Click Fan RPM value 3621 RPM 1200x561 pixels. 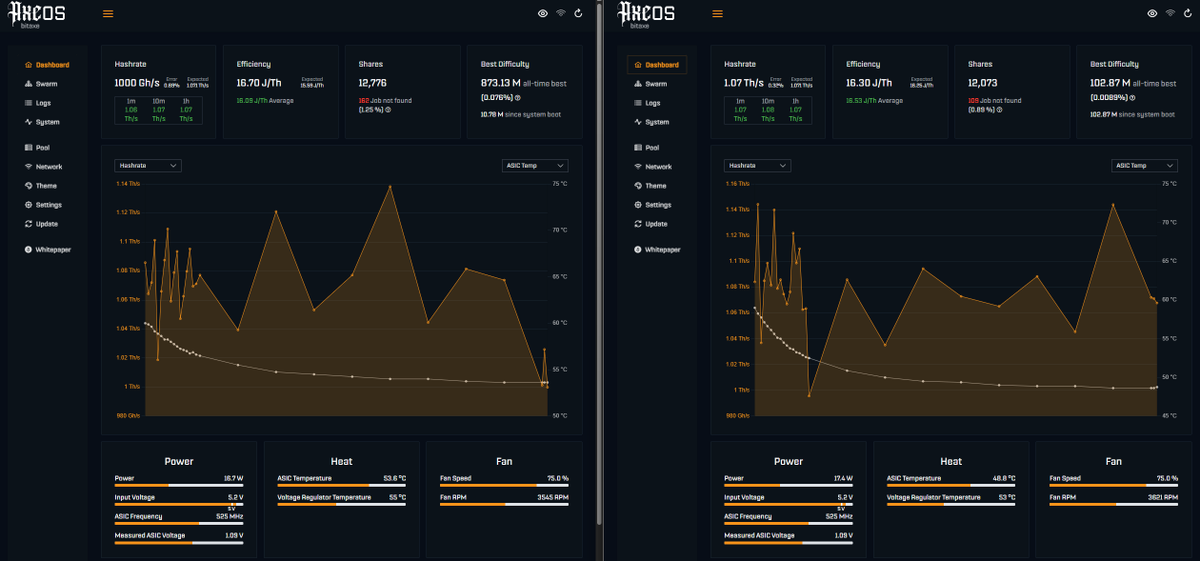point(1161,497)
